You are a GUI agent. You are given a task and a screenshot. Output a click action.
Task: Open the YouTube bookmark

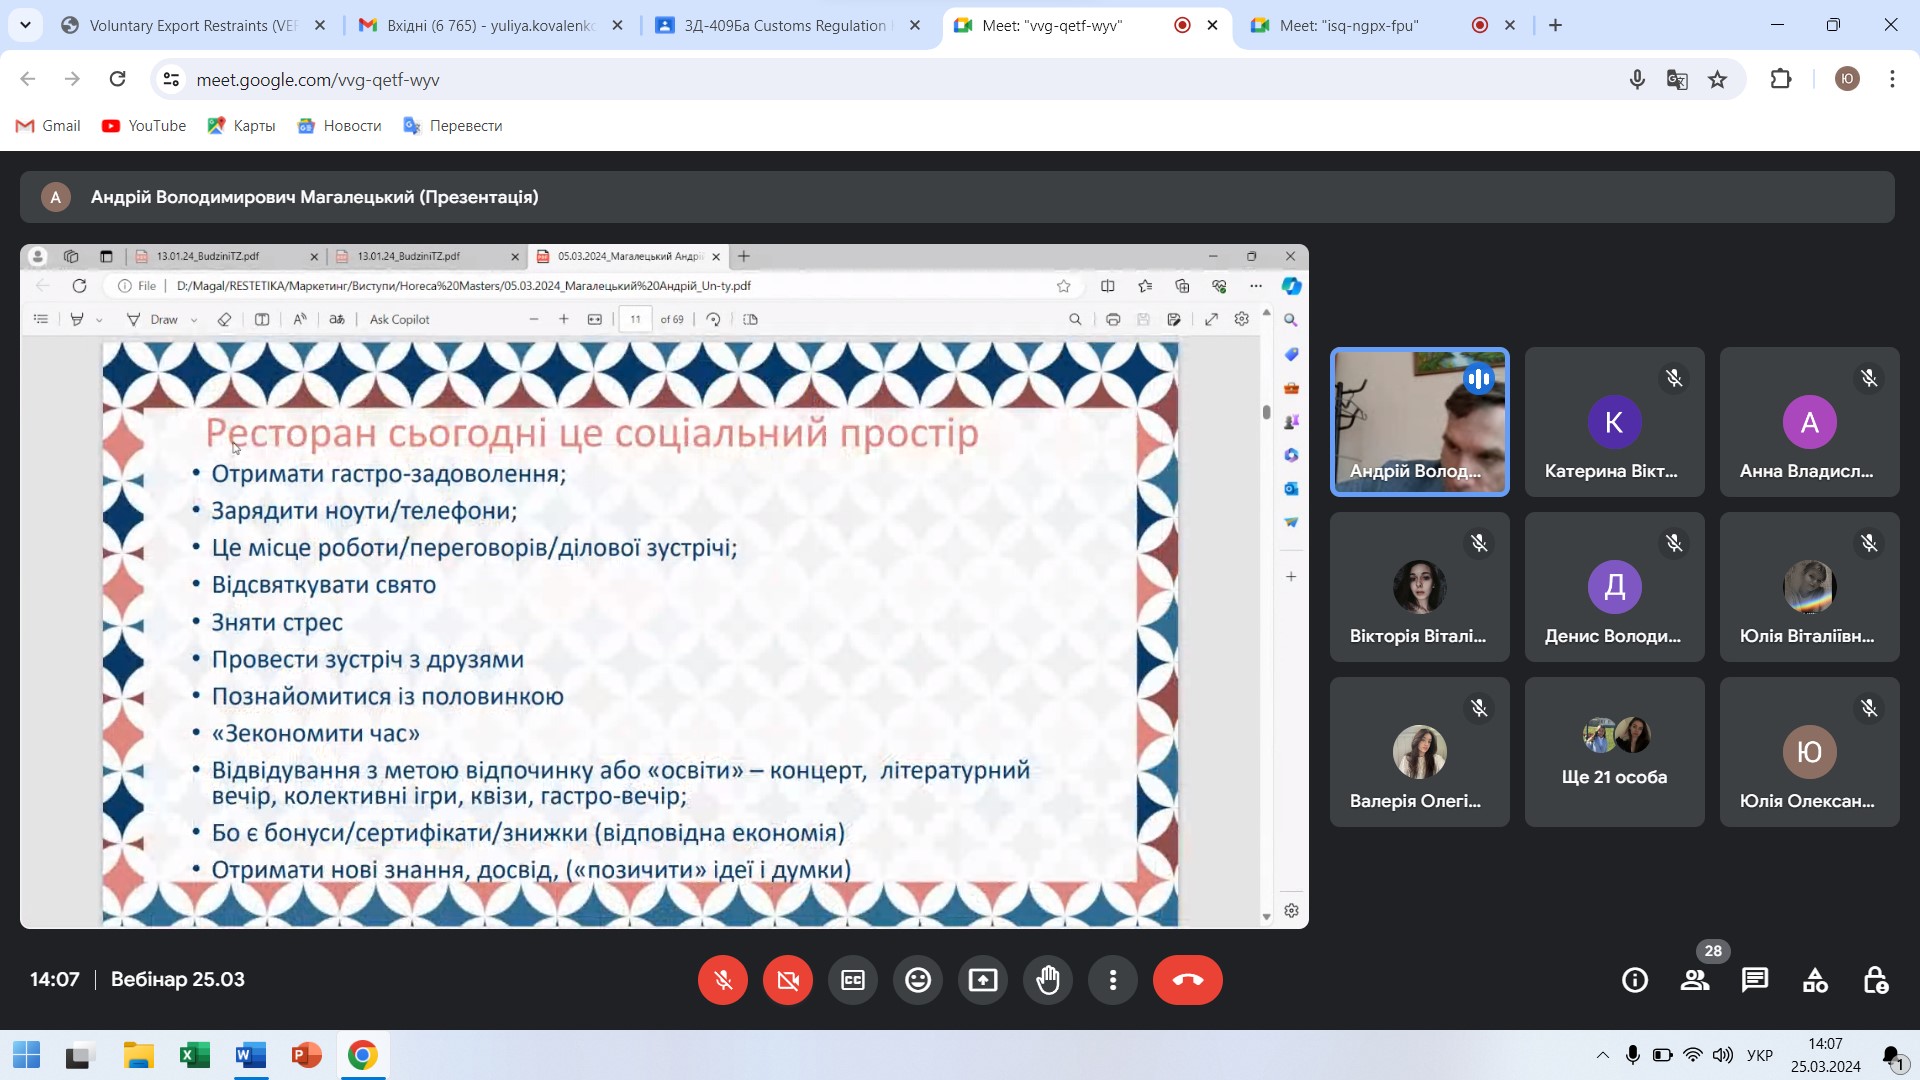(144, 125)
